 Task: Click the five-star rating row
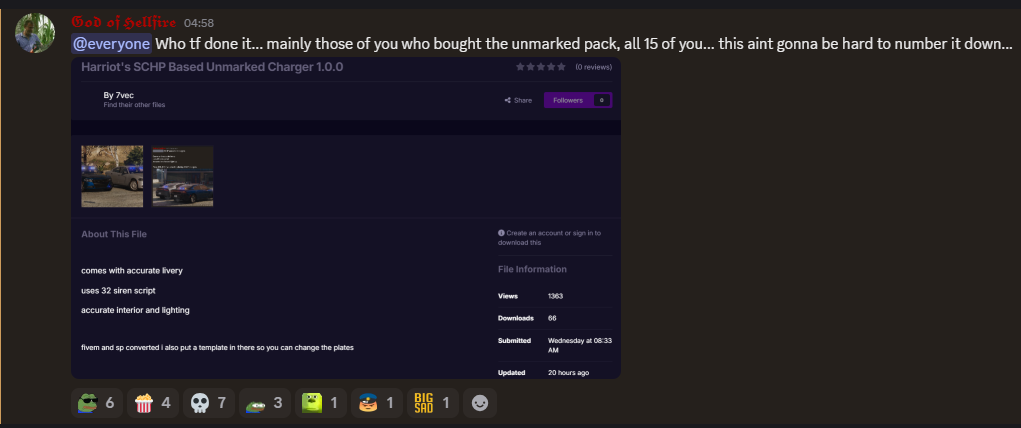point(540,67)
